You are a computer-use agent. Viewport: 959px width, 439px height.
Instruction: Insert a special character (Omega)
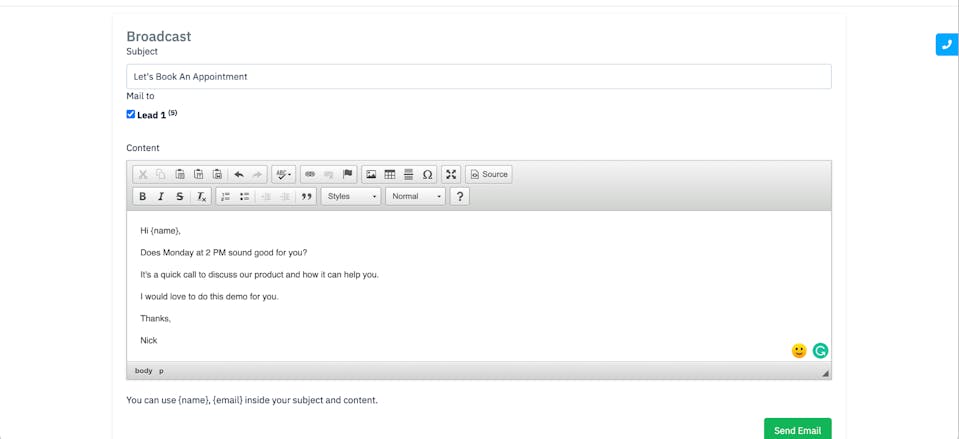[427, 174]
